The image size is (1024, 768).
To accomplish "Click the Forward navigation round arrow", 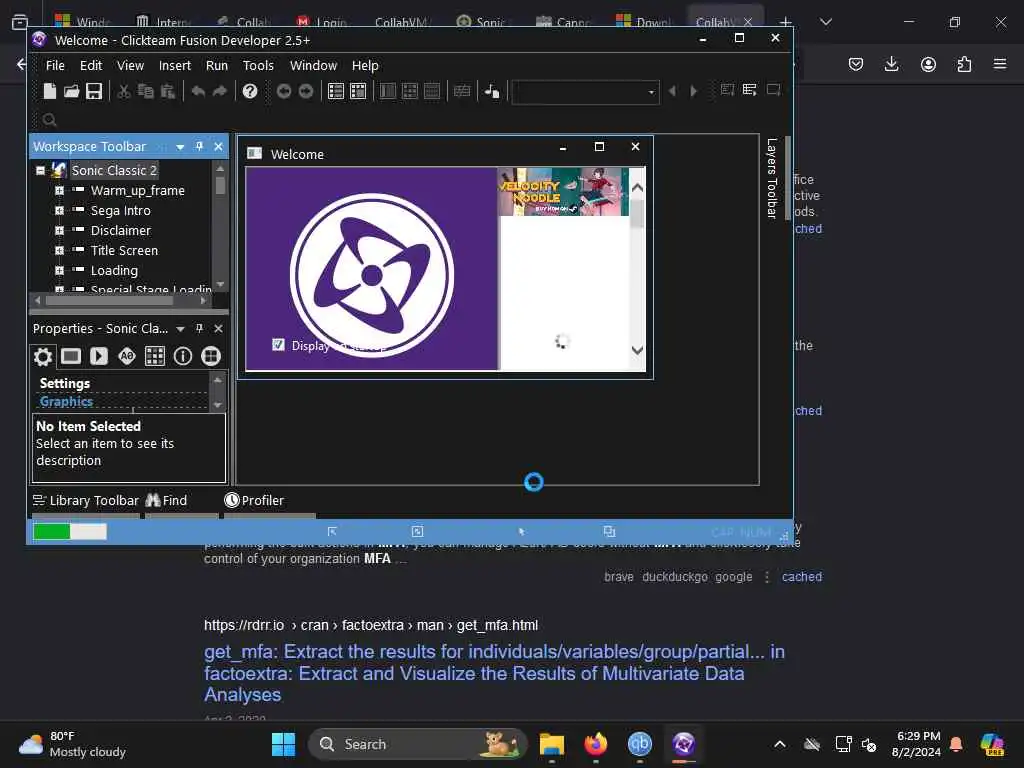I will 306,91.
